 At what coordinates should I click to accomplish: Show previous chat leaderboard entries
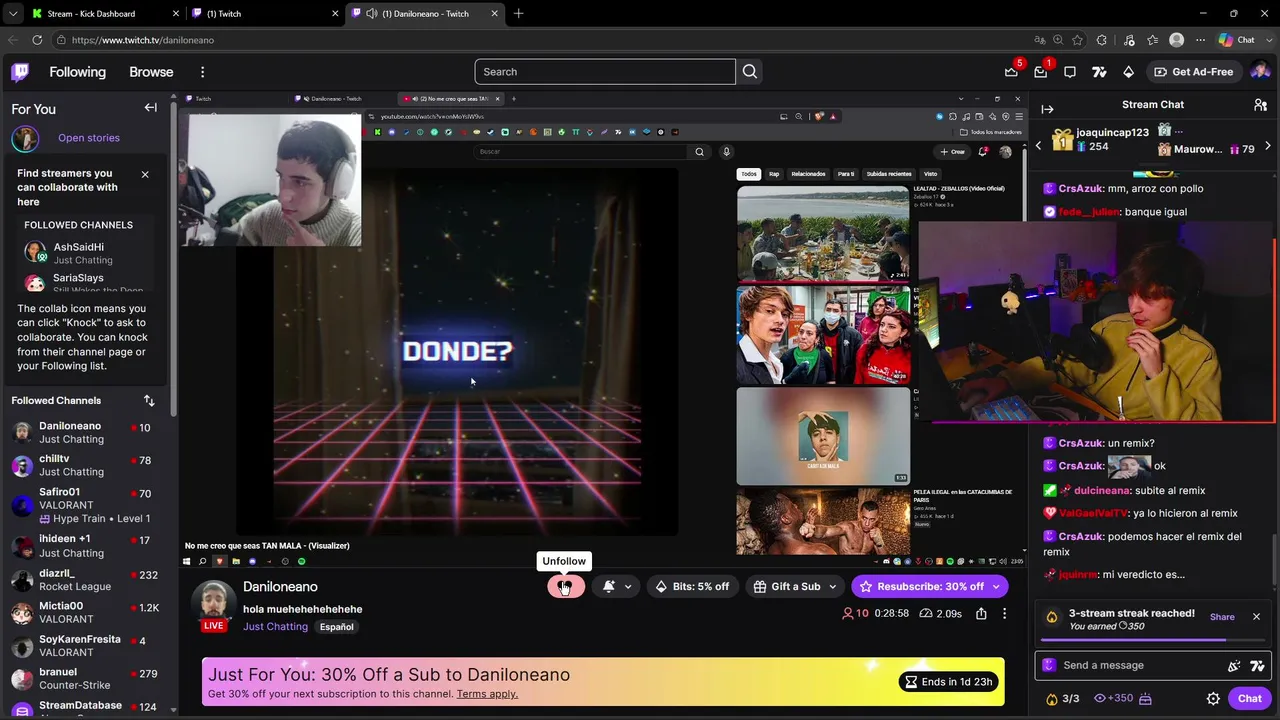pos(1038,146)
